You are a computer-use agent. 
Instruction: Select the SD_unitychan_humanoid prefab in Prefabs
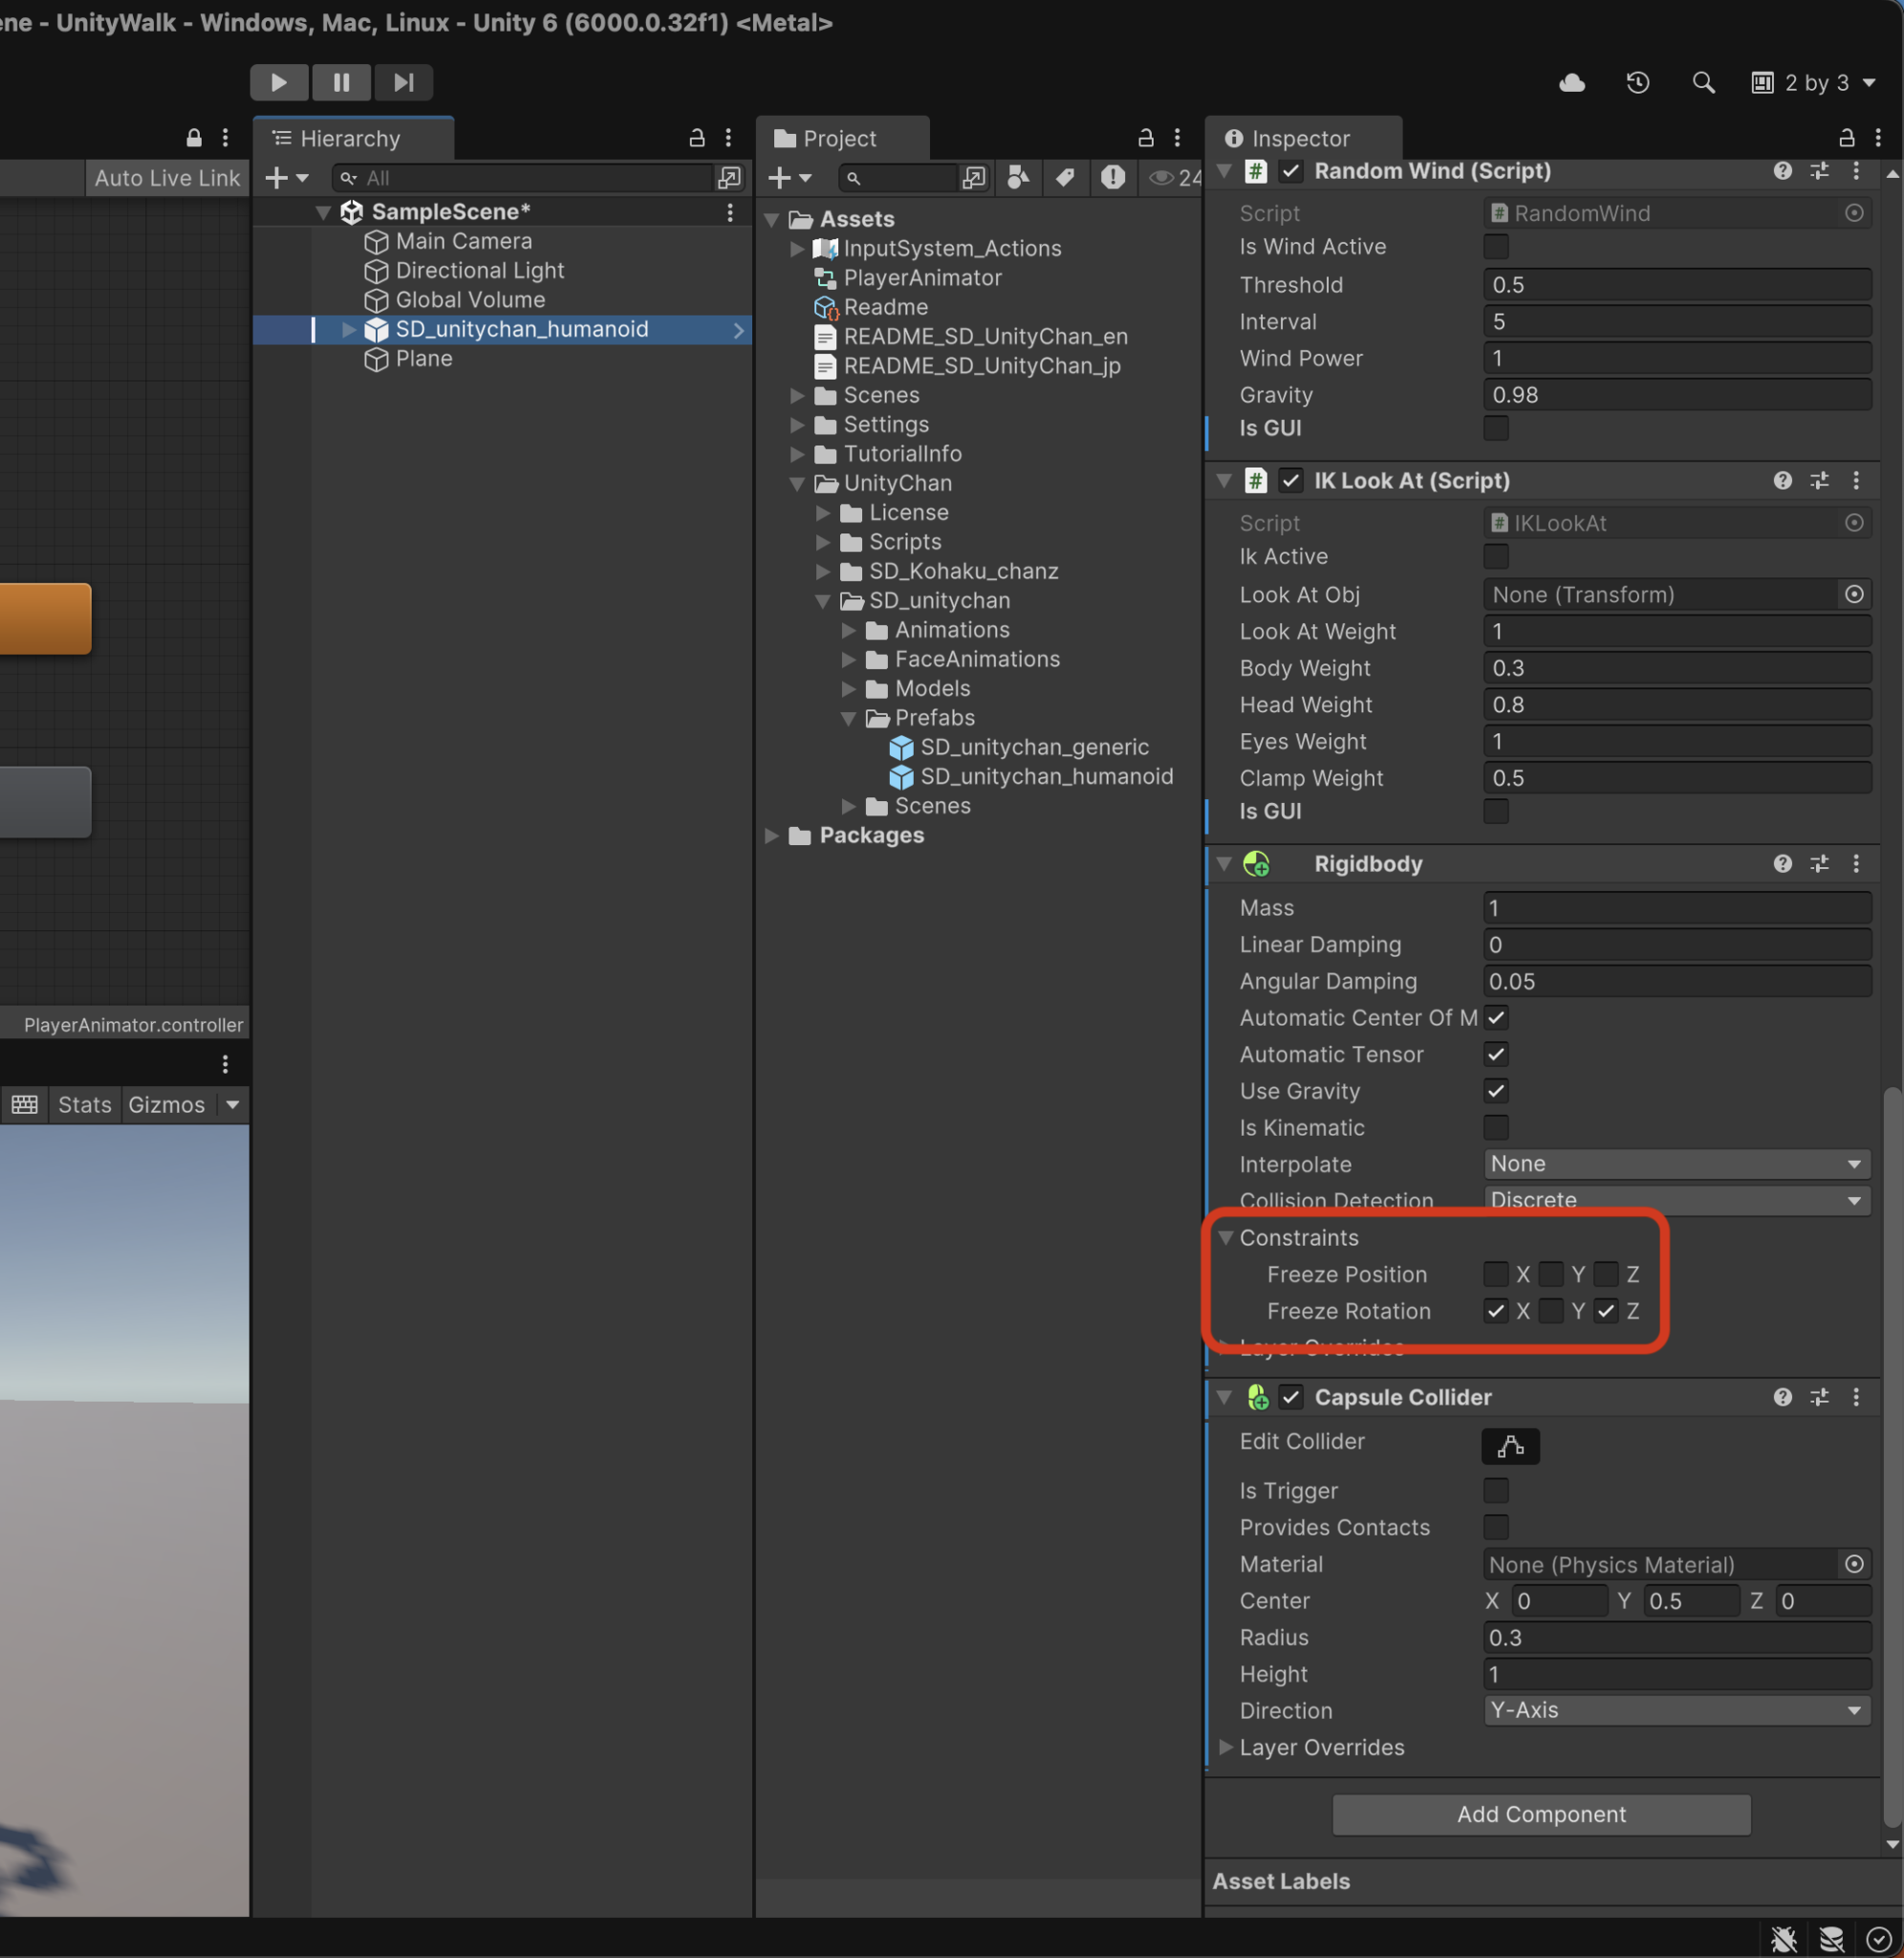[x=1046, y=776]
